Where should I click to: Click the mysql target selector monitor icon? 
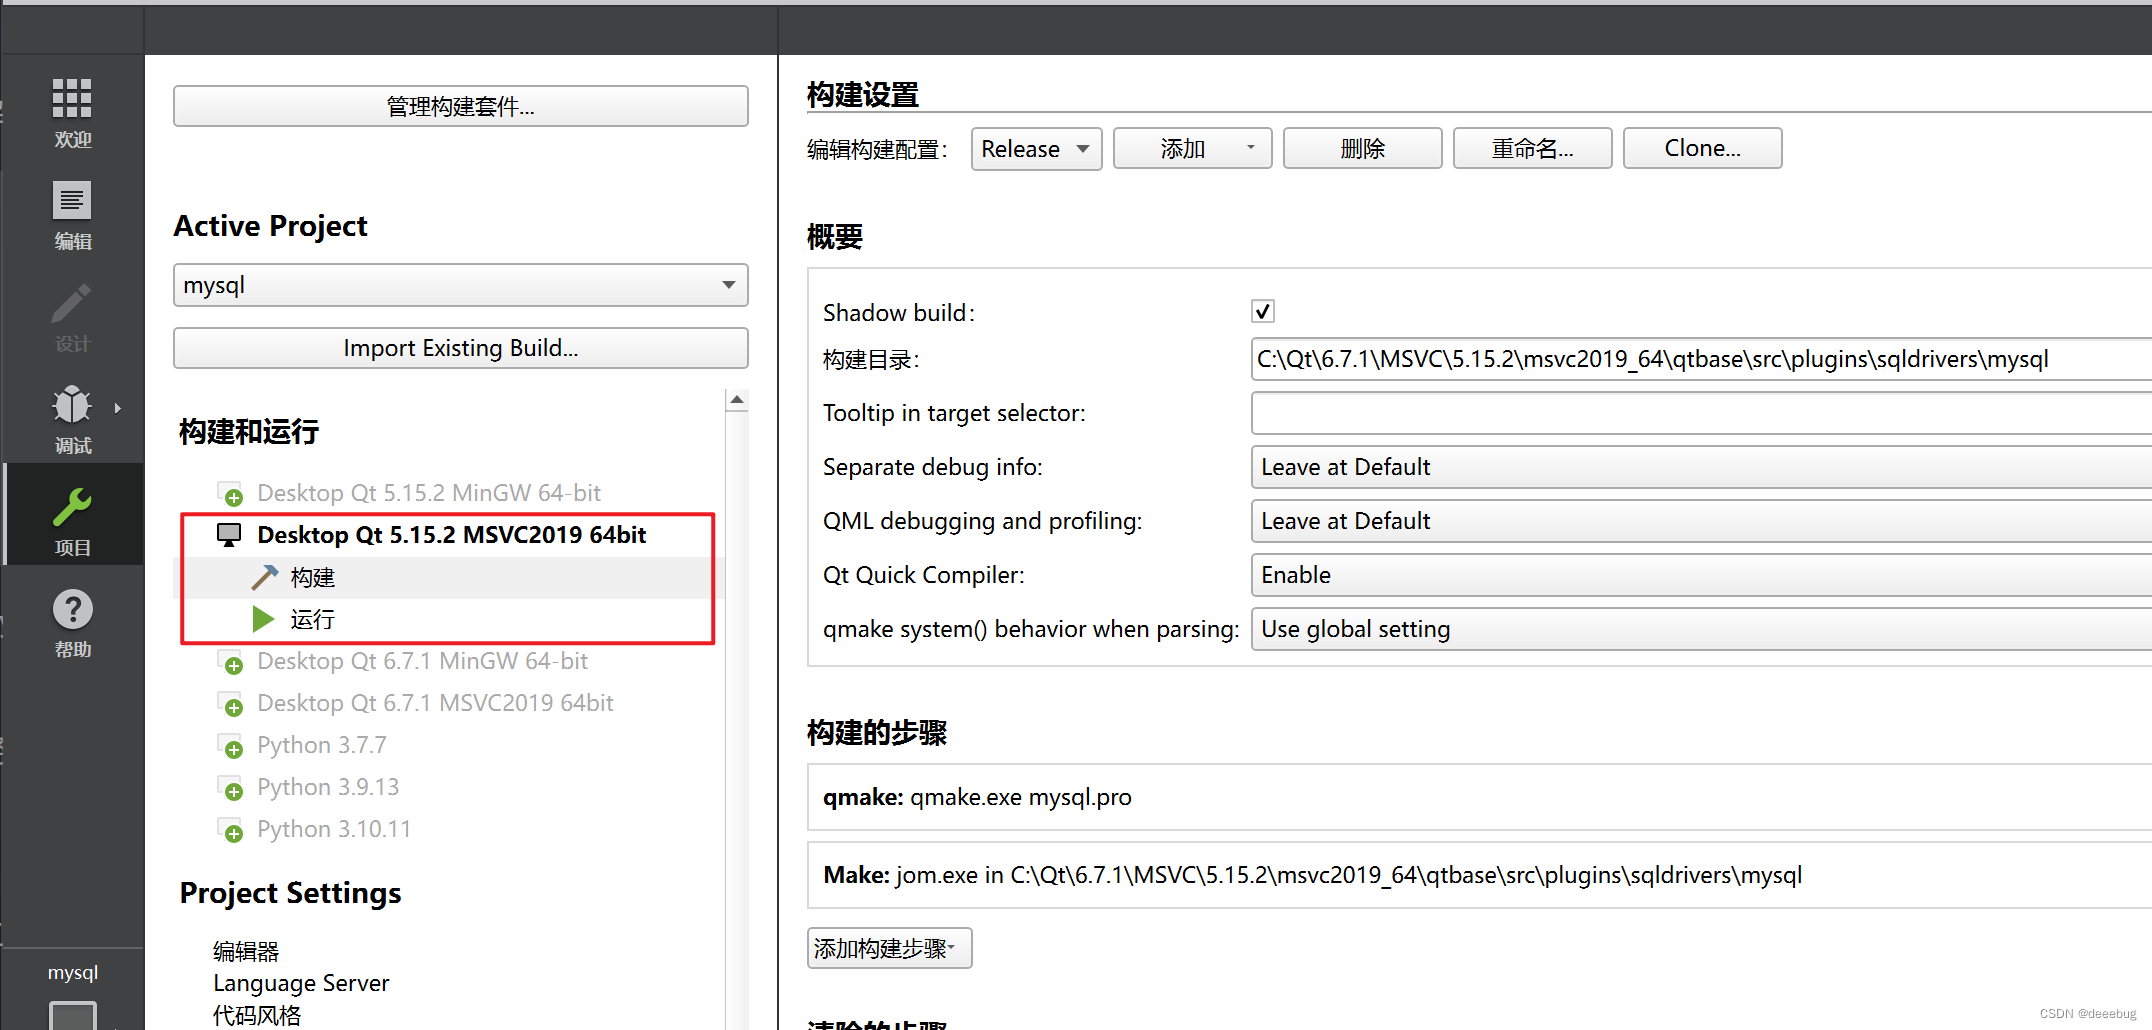[73, 1015]
